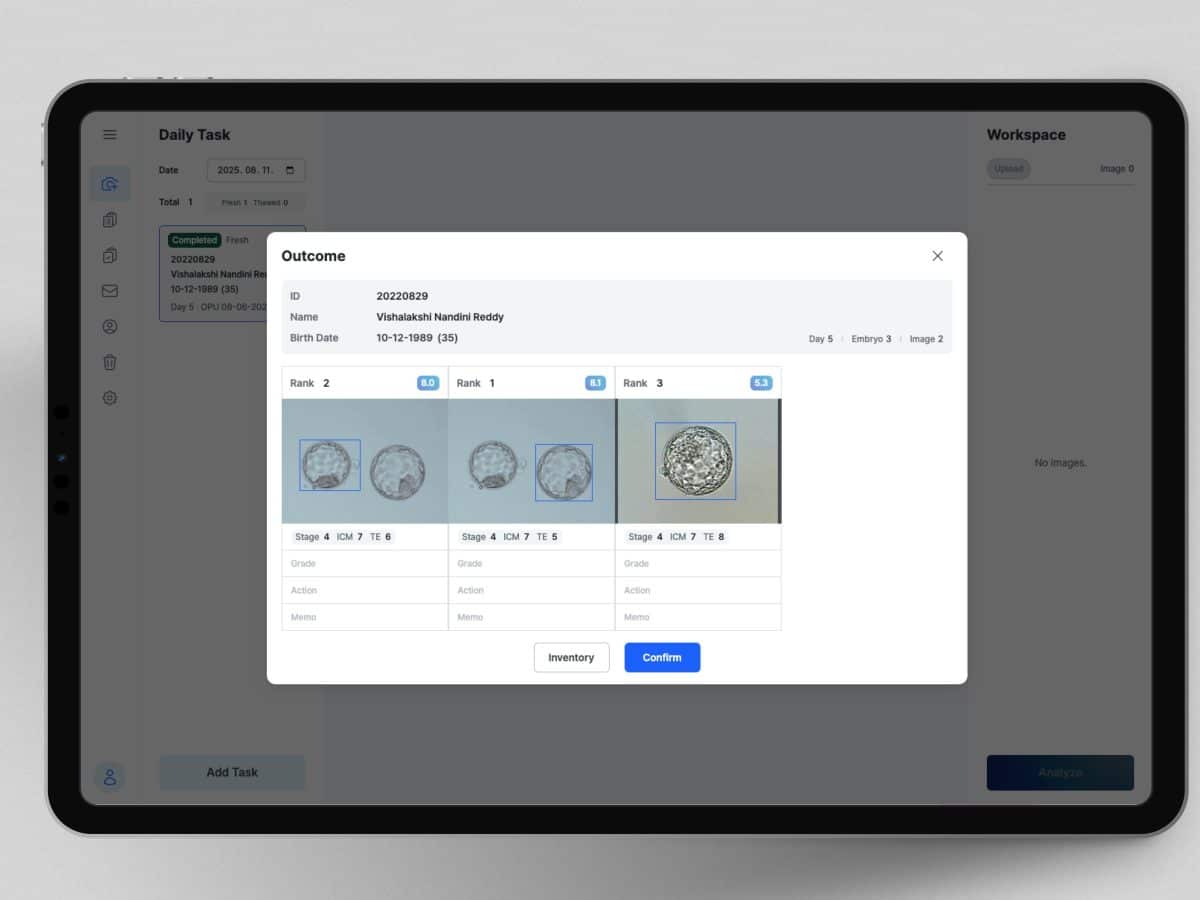Click the profile avatar at bottom left
The width and height of the screenshot is (1200, 900).
[110, 777]
